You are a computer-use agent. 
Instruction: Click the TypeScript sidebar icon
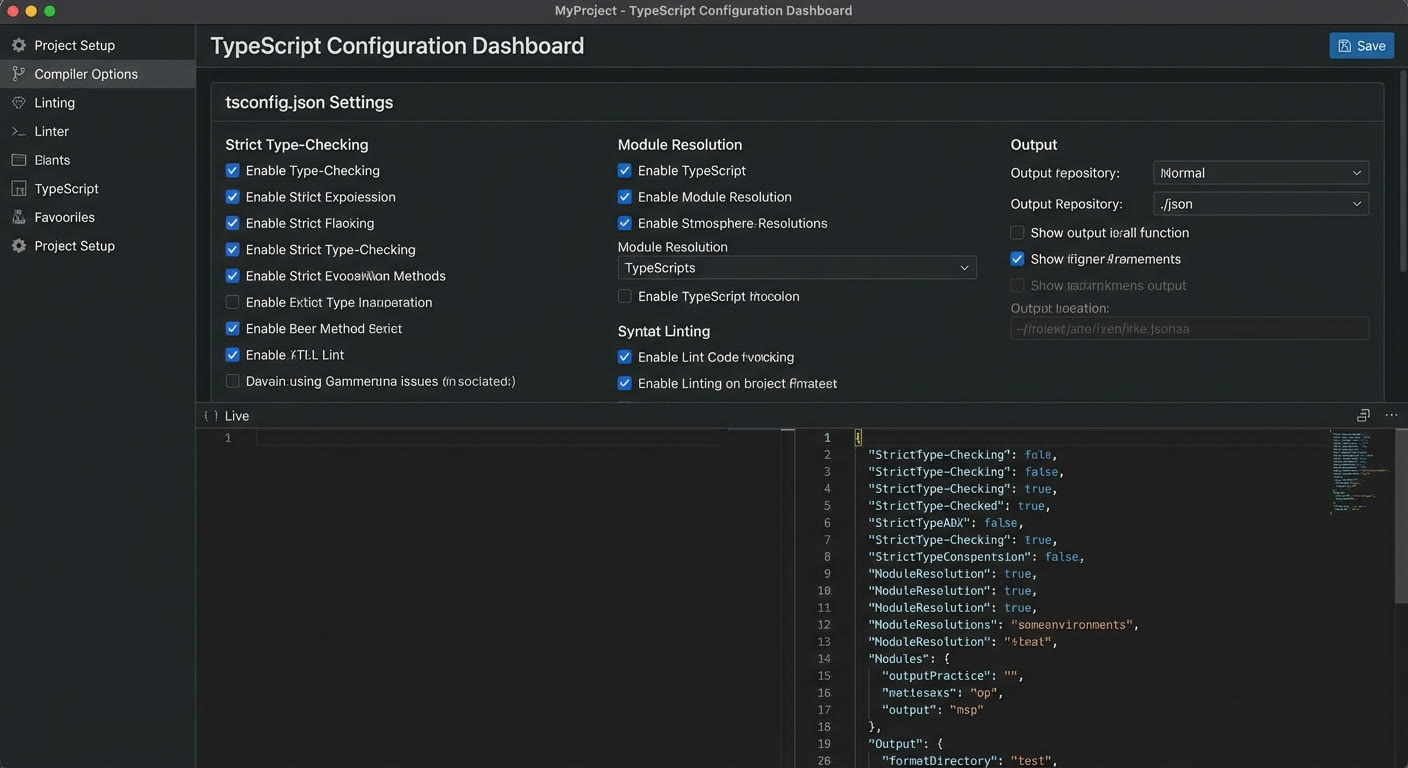point(18,189)
